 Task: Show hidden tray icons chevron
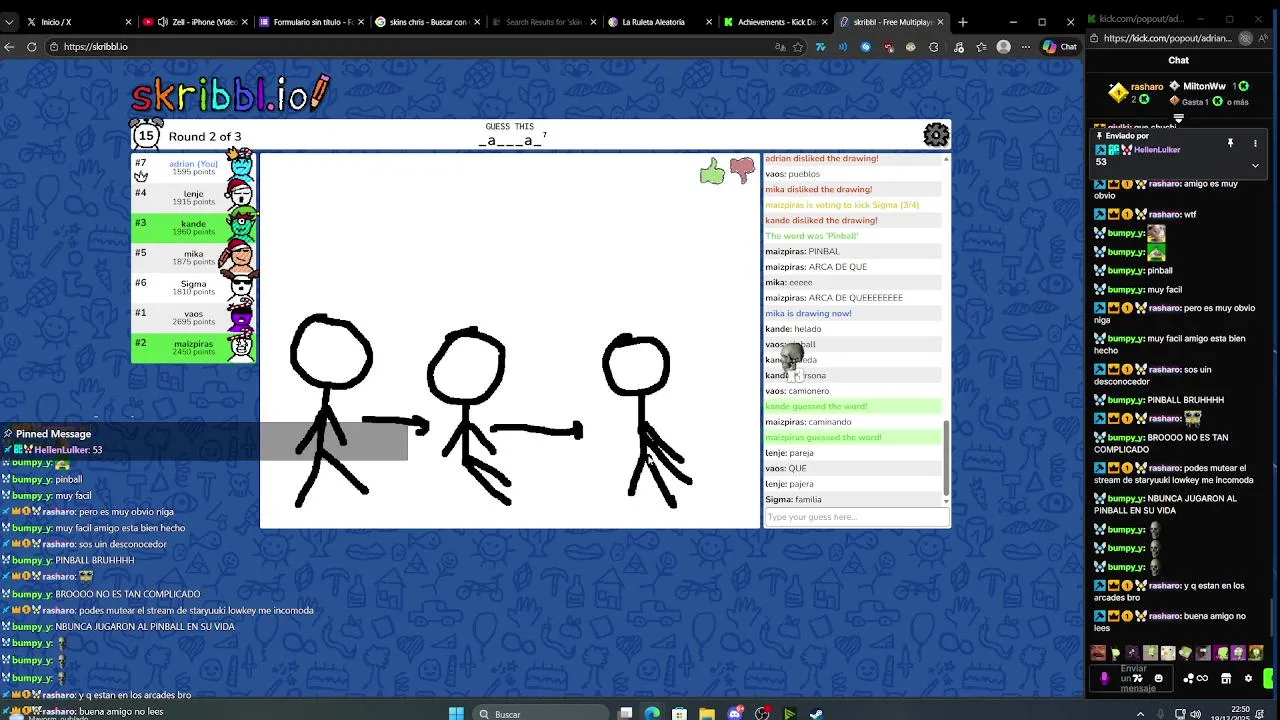point(1140,714)
